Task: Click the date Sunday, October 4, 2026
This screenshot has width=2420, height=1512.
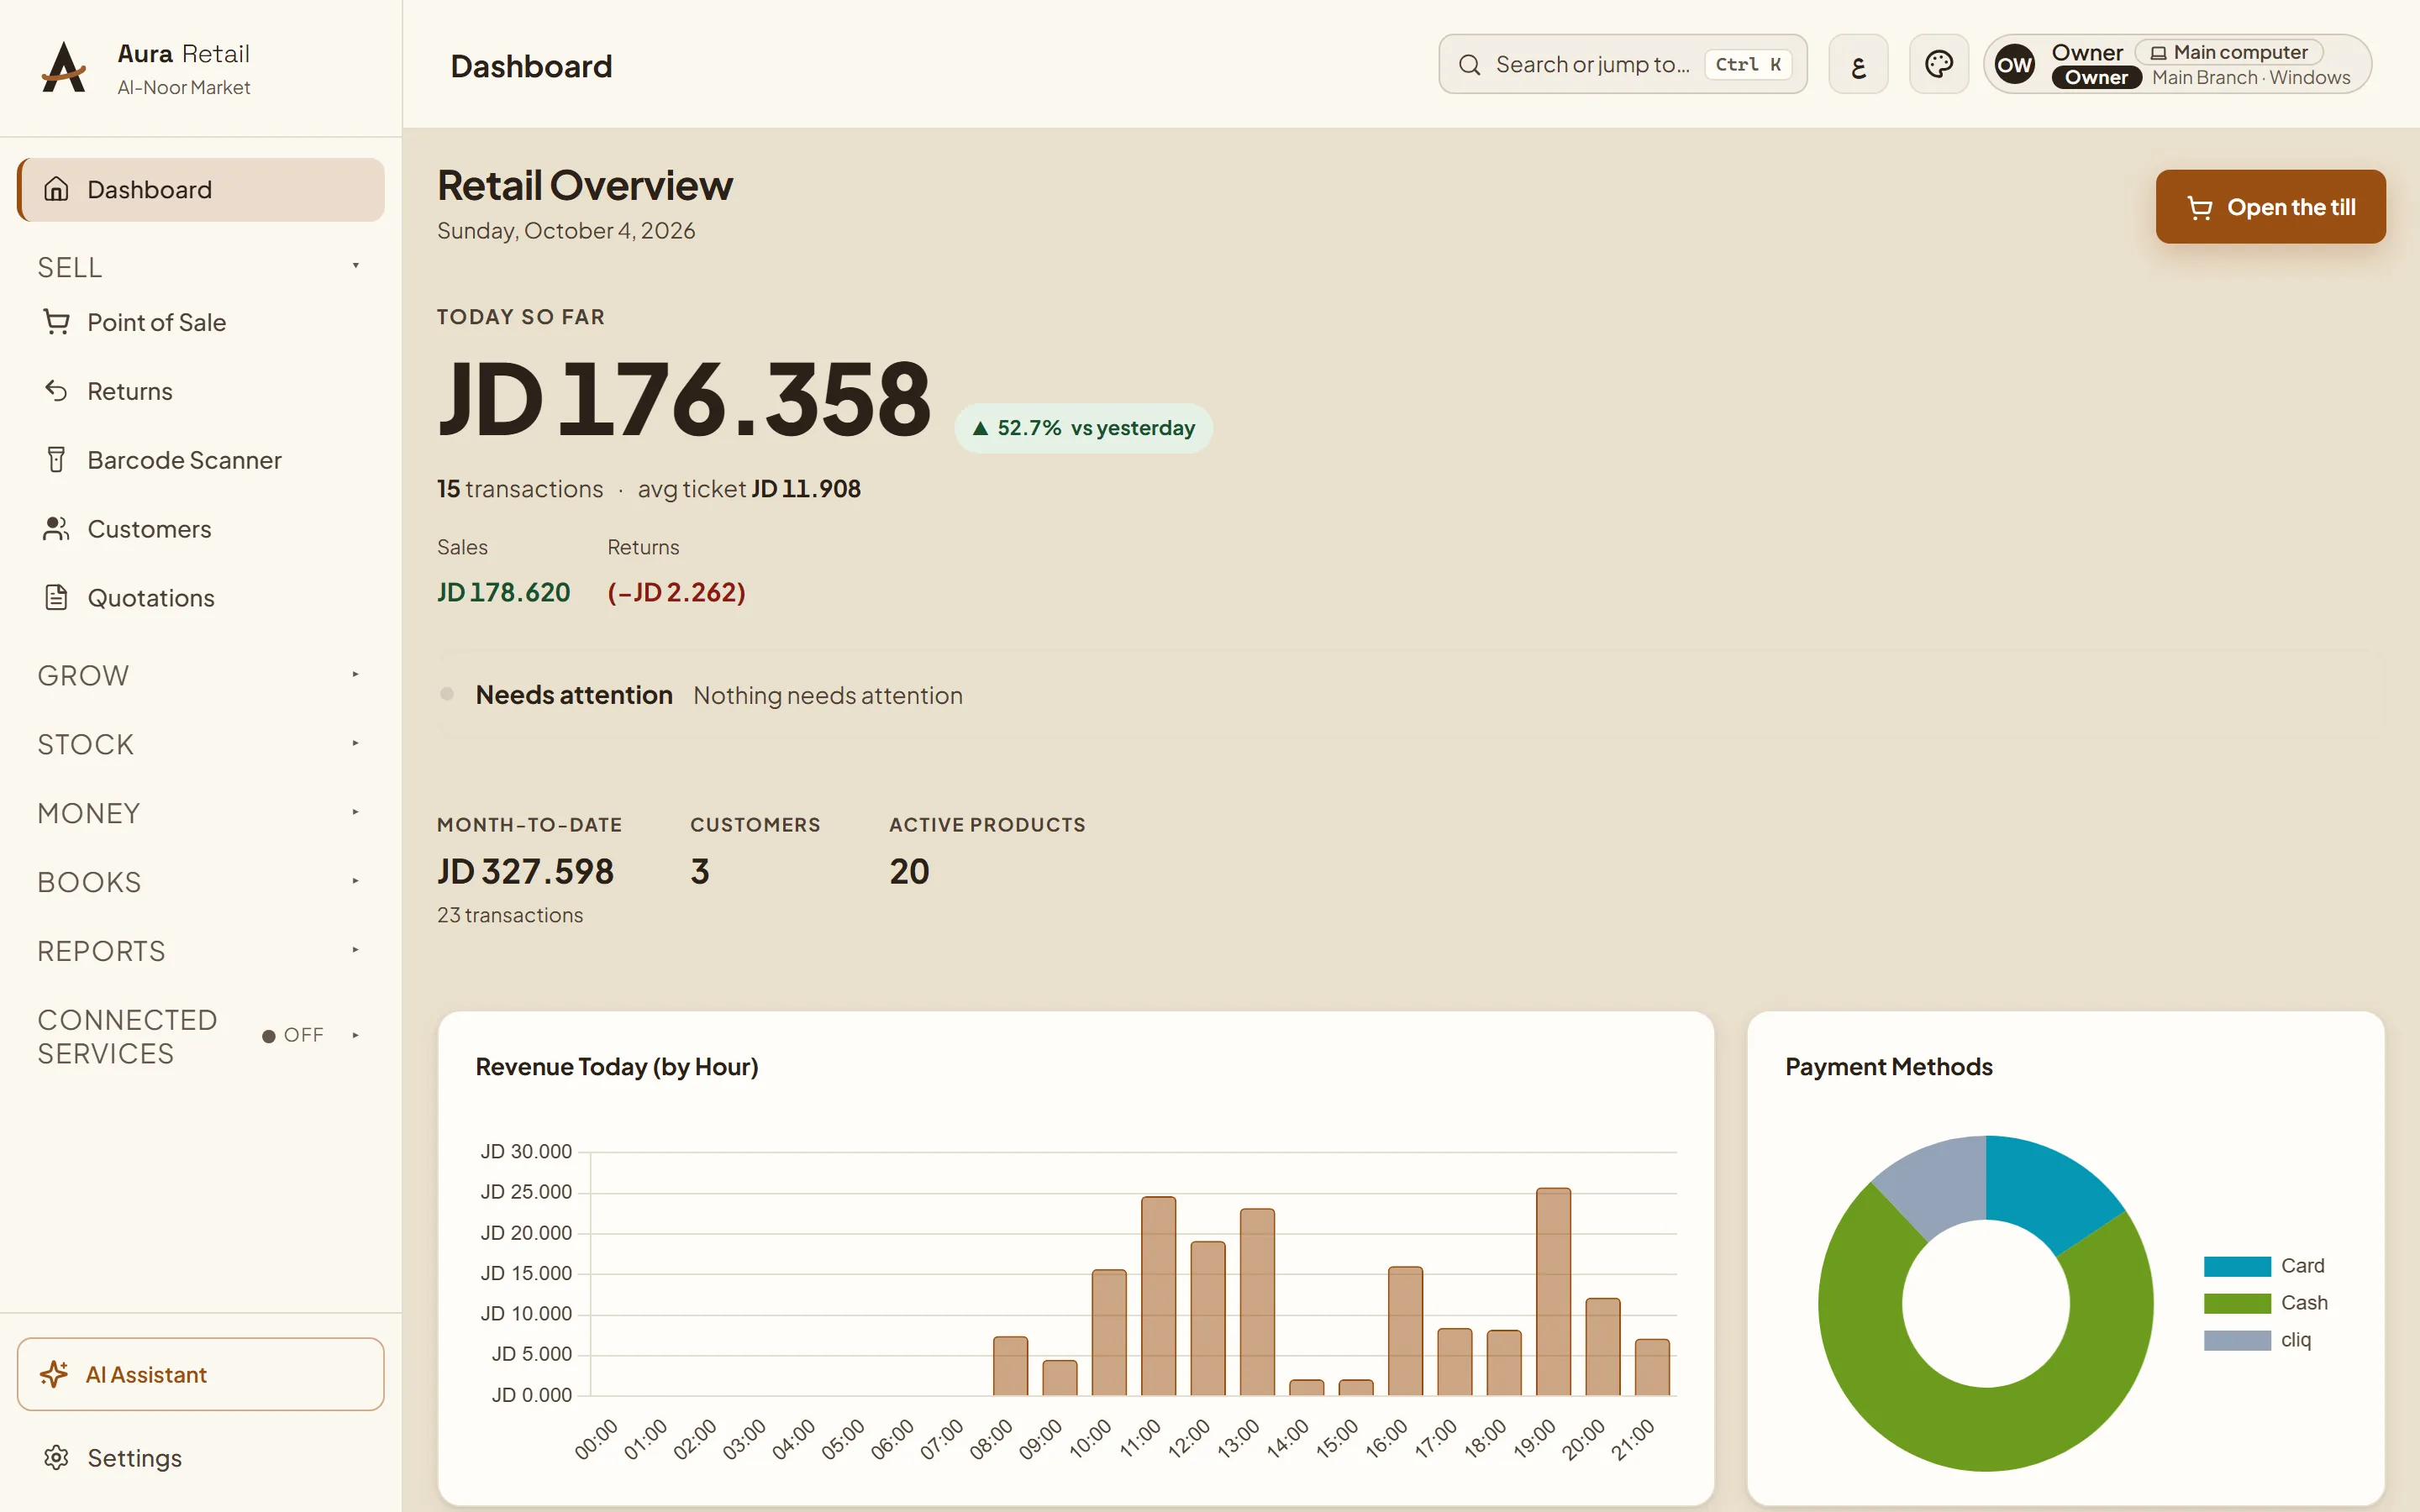Action: click(566, 231)
